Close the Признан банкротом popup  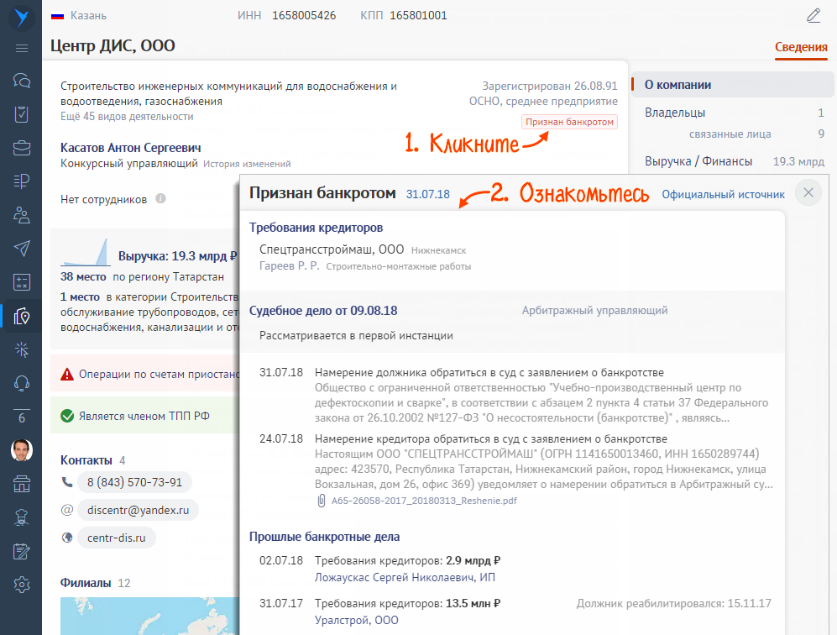pyautogui.click(x=808, y=192)
